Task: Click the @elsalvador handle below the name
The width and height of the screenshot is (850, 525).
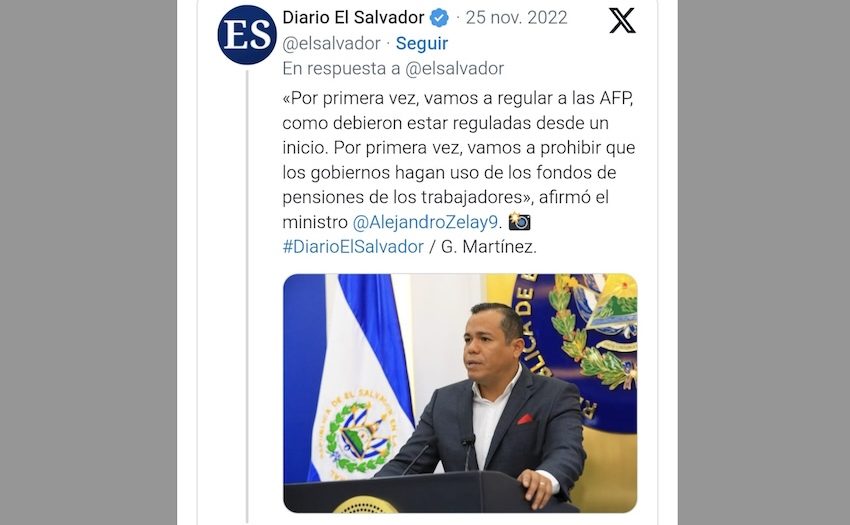Action: (x=331, y=43)
